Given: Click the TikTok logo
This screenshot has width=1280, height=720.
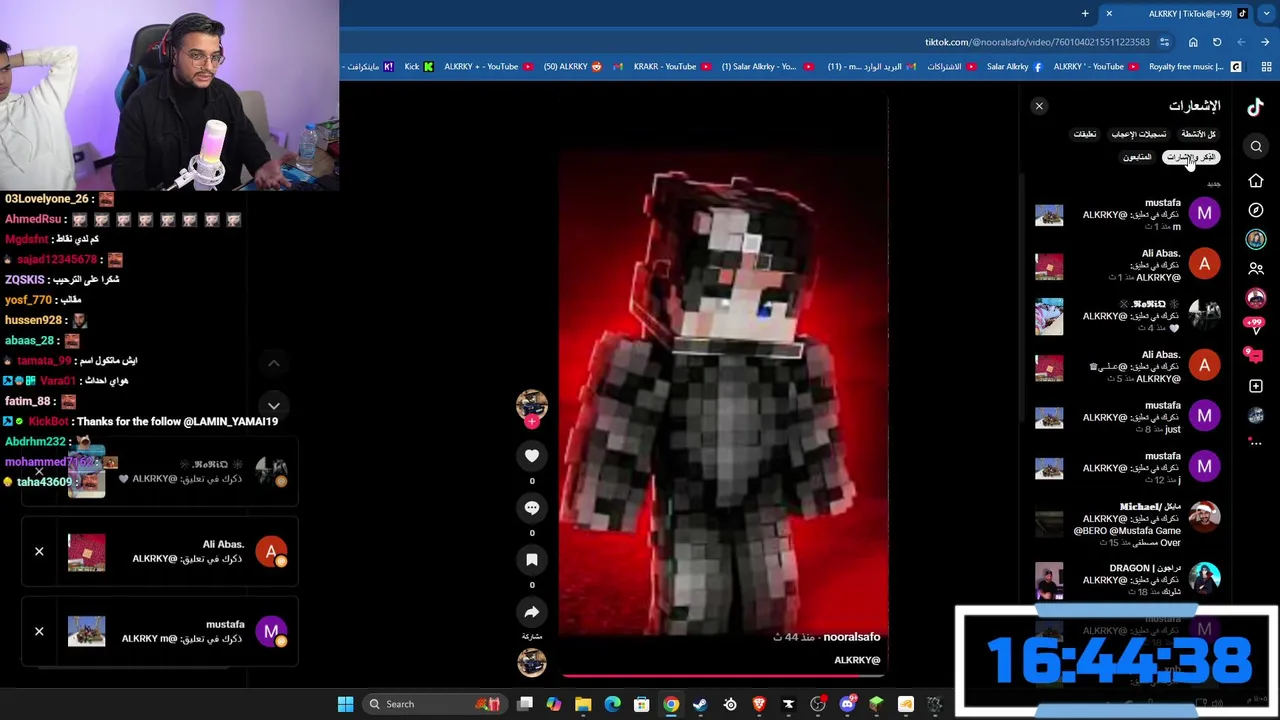Looking at the screenshot, I should [x=1256, y=106].
